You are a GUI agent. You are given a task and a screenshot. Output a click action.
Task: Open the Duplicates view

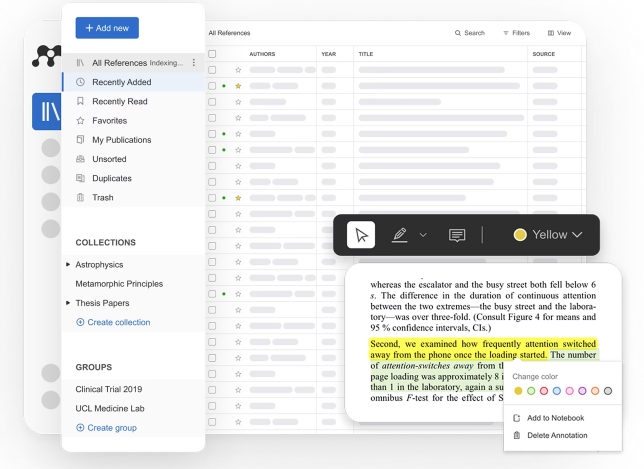[x=134, y=178]
